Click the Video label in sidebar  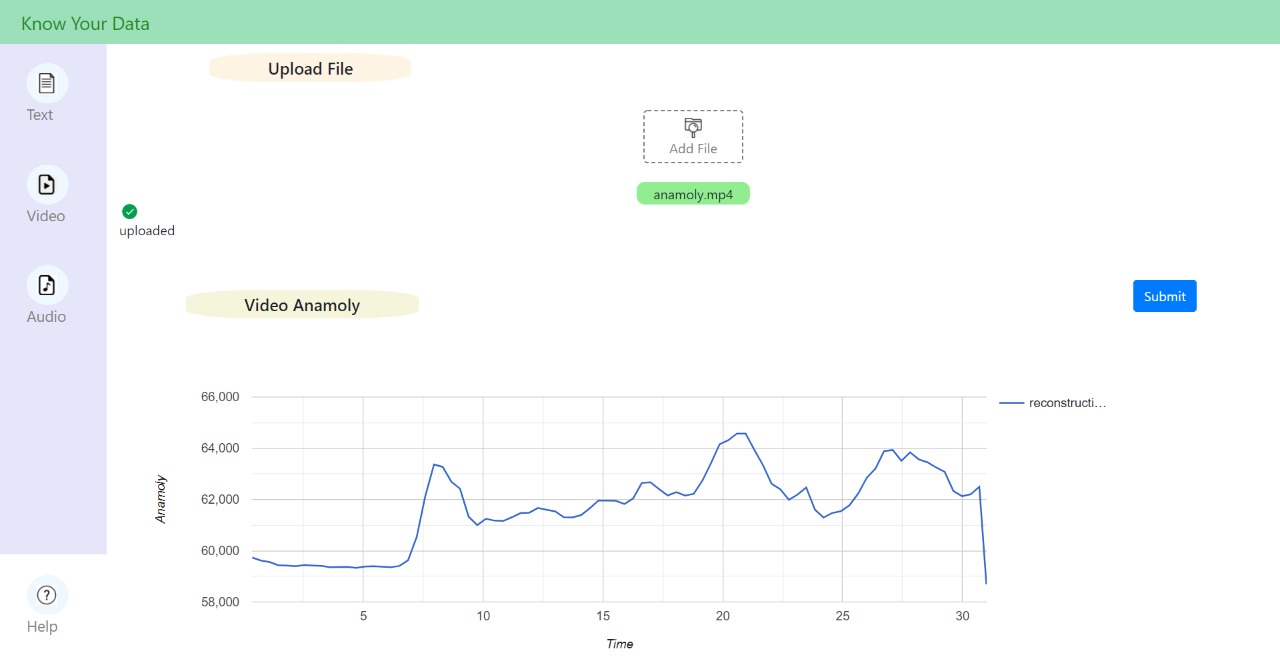(x=46, y=216)
